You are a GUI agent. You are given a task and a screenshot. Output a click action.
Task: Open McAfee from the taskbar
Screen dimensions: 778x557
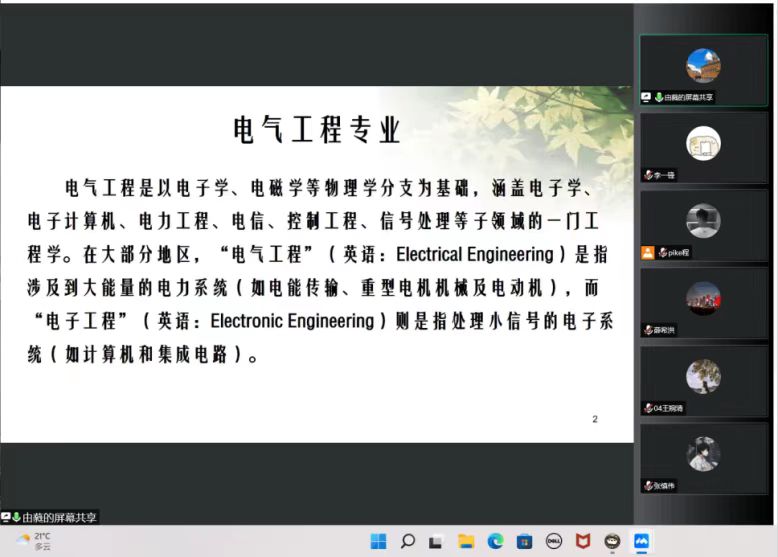[x=583, y=542]
